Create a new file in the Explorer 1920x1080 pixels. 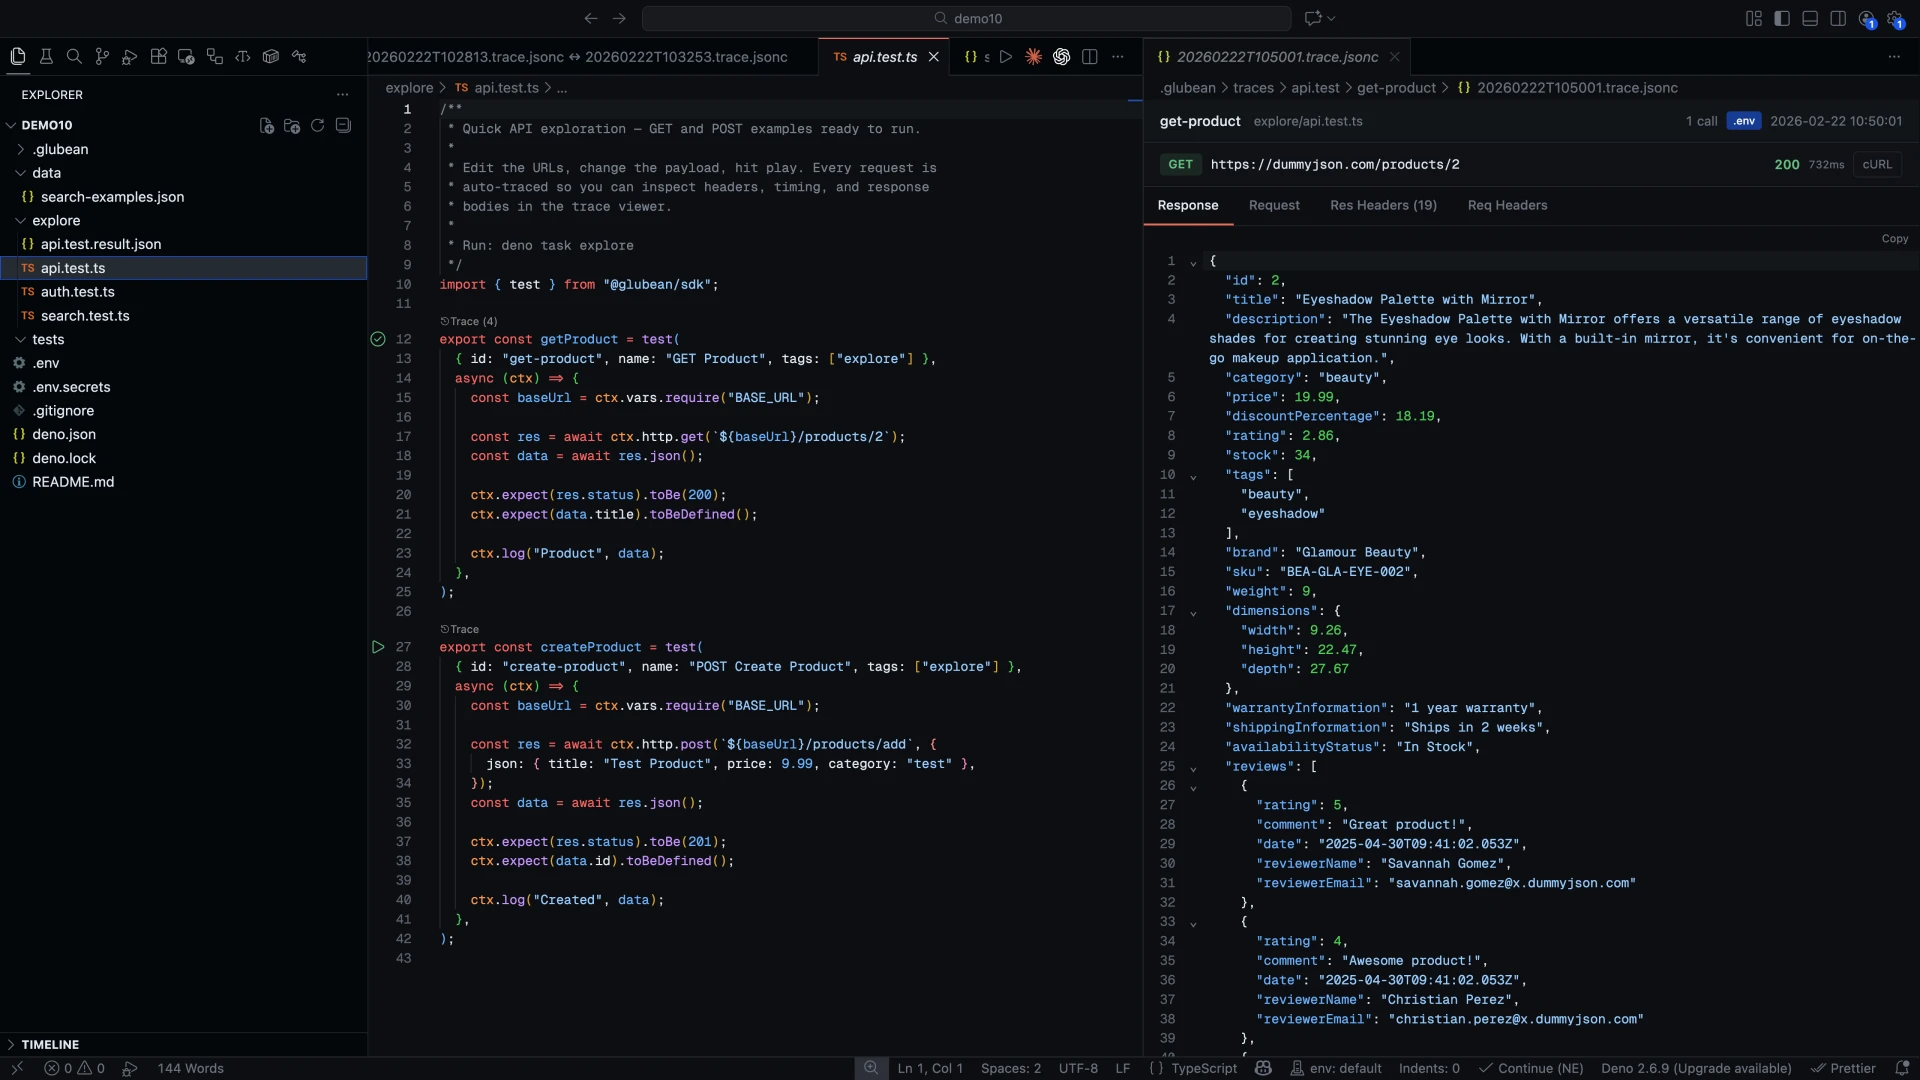coord(266,125)
